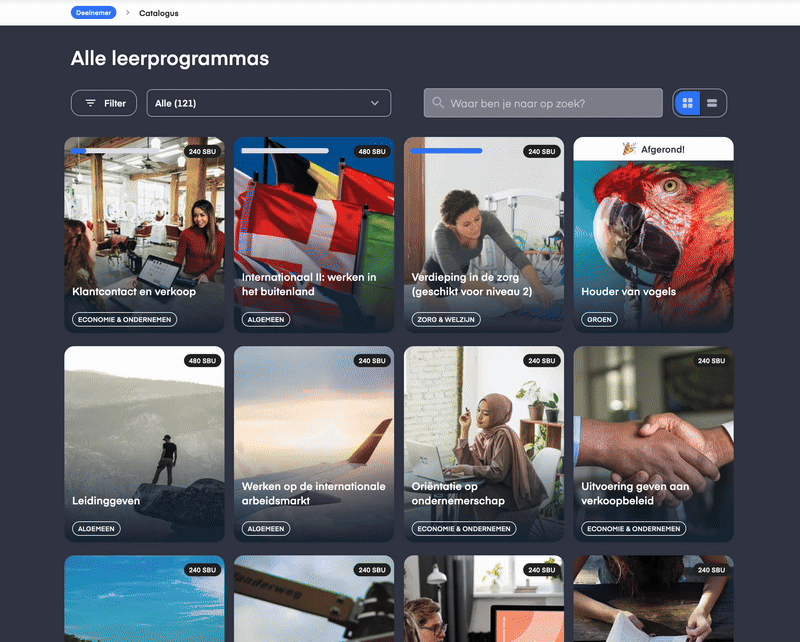Image resolution: width=800 pixels, height=642 pixels.
Task: Click the dropdown chevron arrow
Action: [374, 103]
